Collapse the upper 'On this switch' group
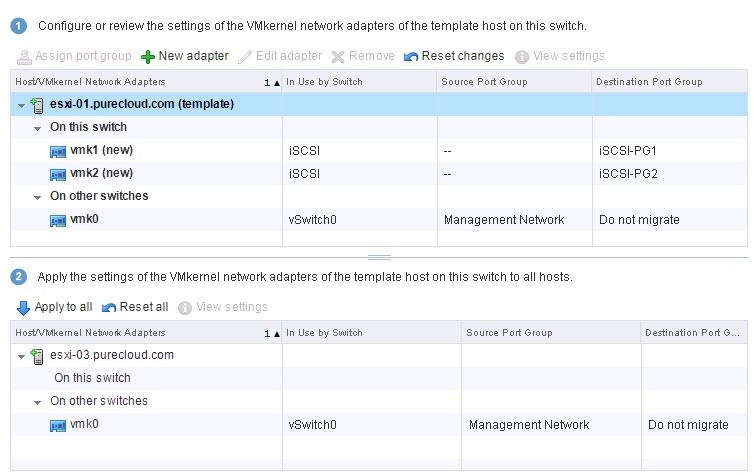 tap(37, 128)
